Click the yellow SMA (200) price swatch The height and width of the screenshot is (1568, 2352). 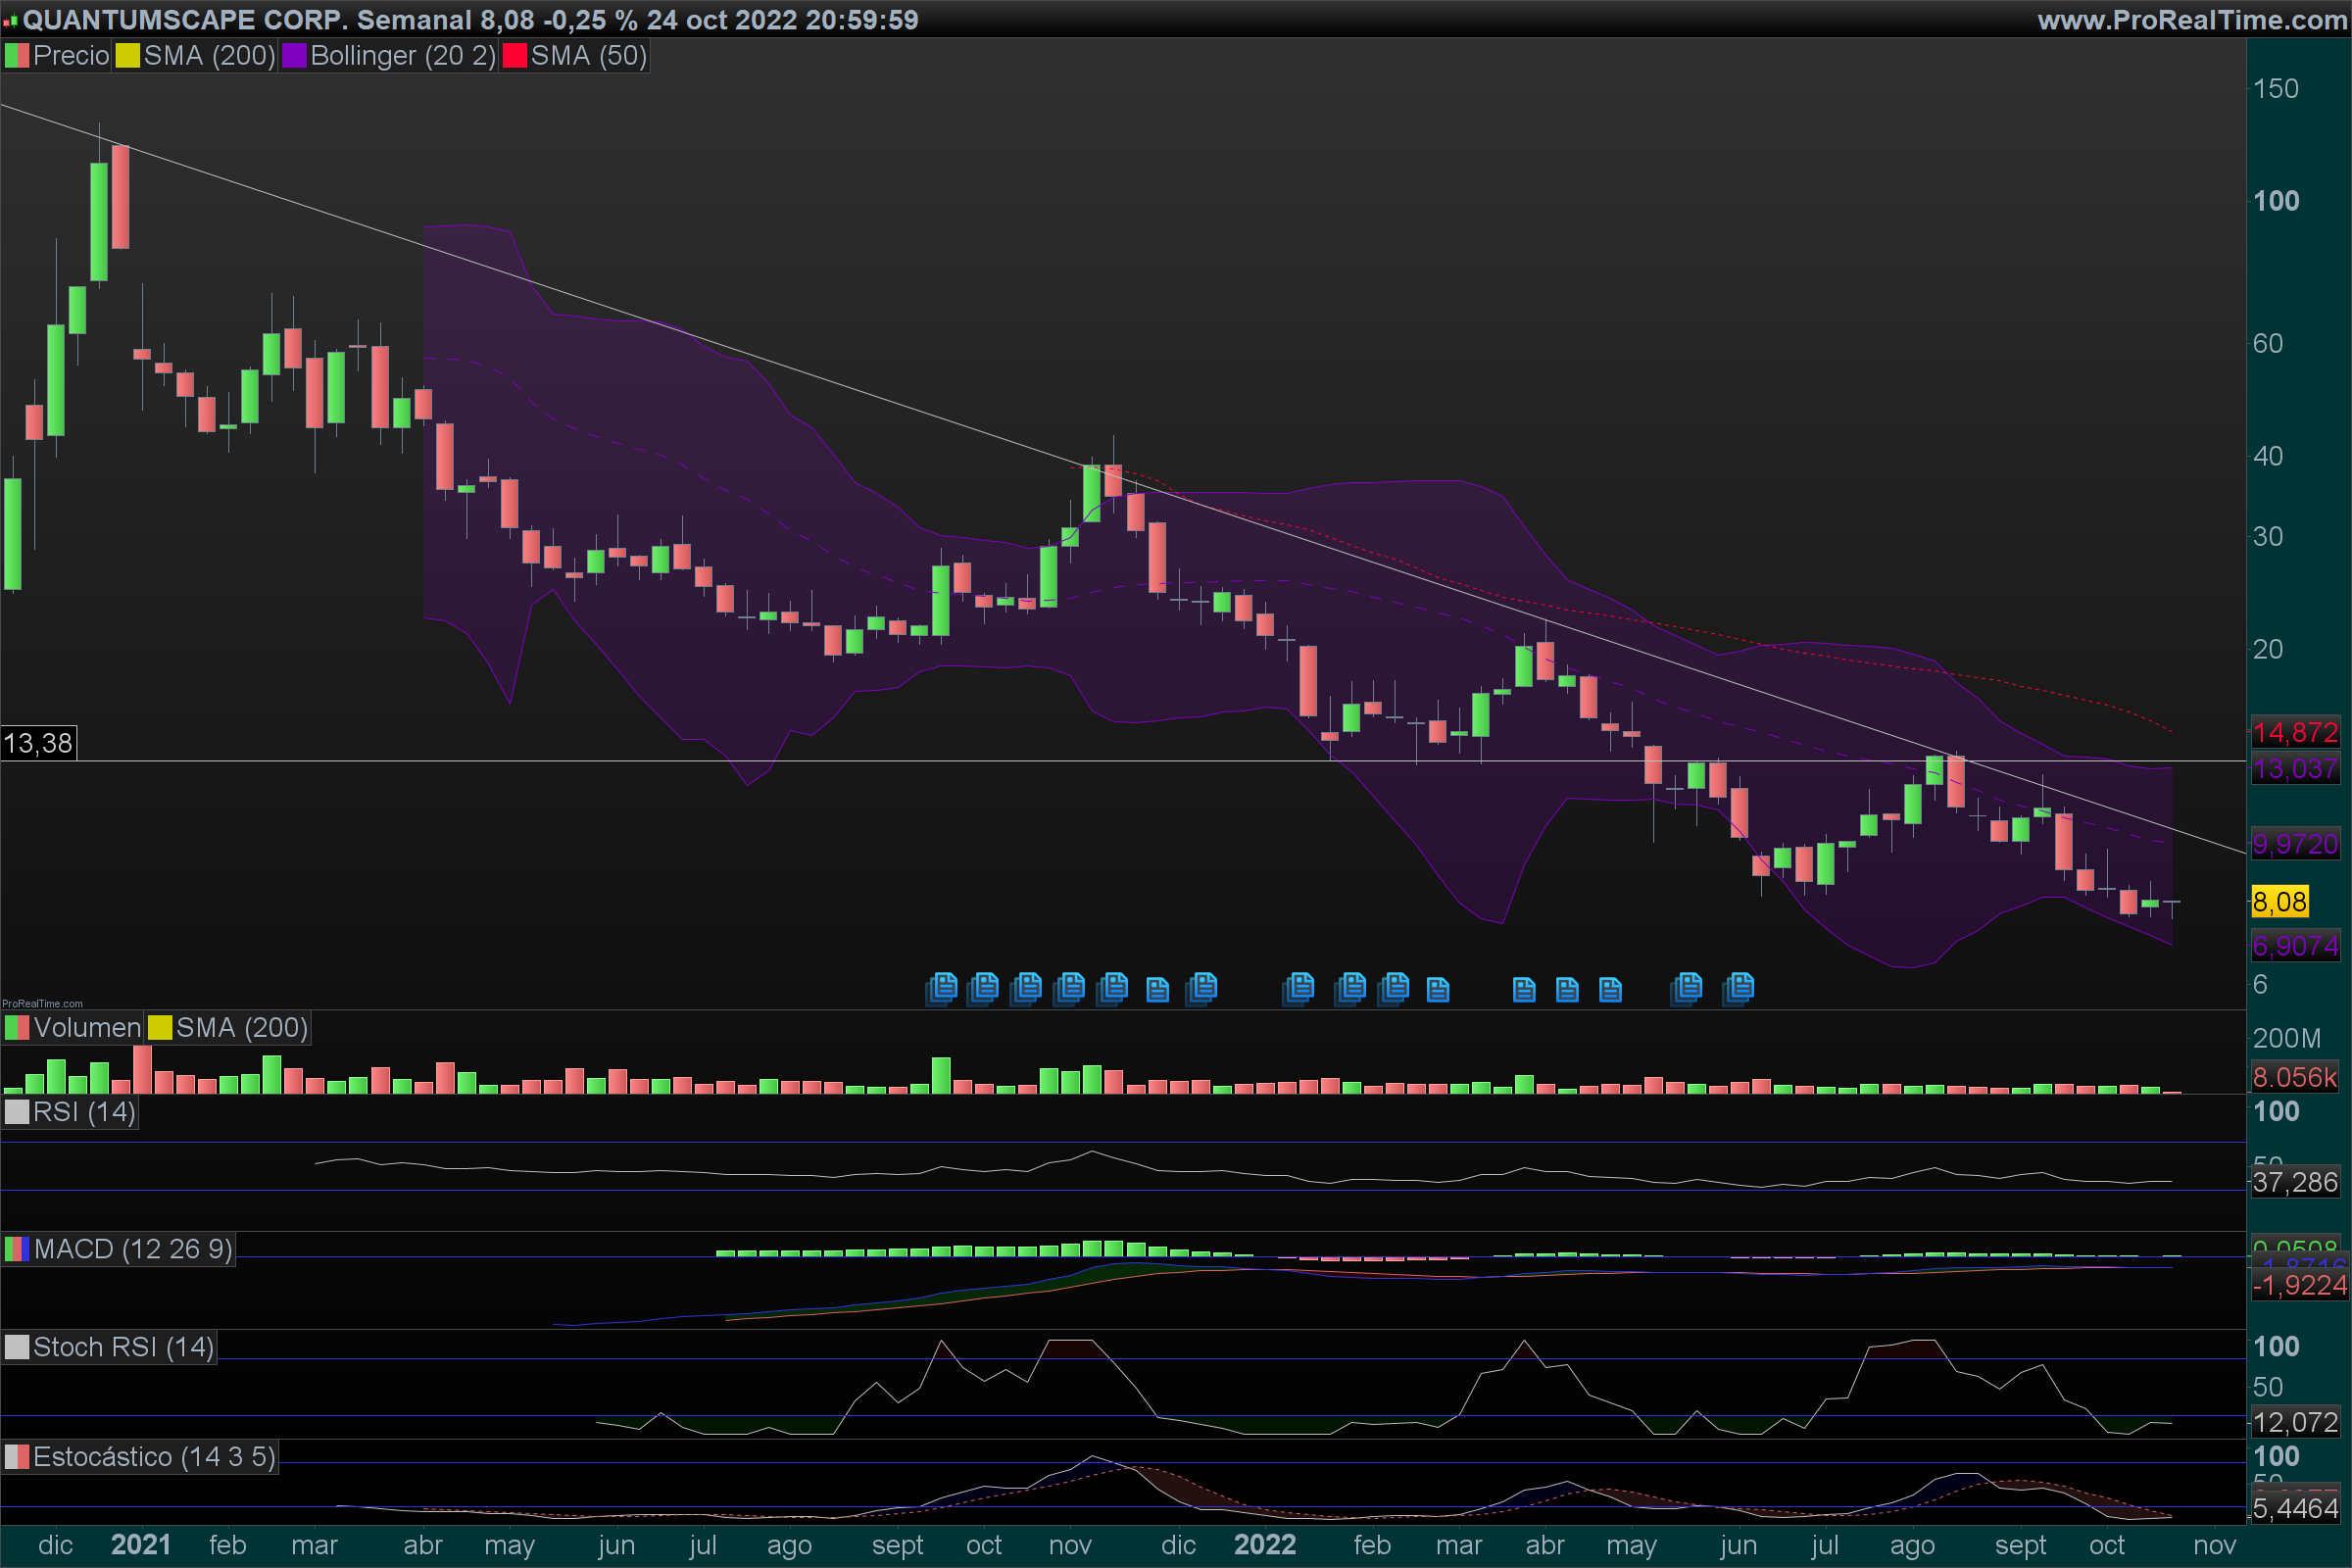127,56
